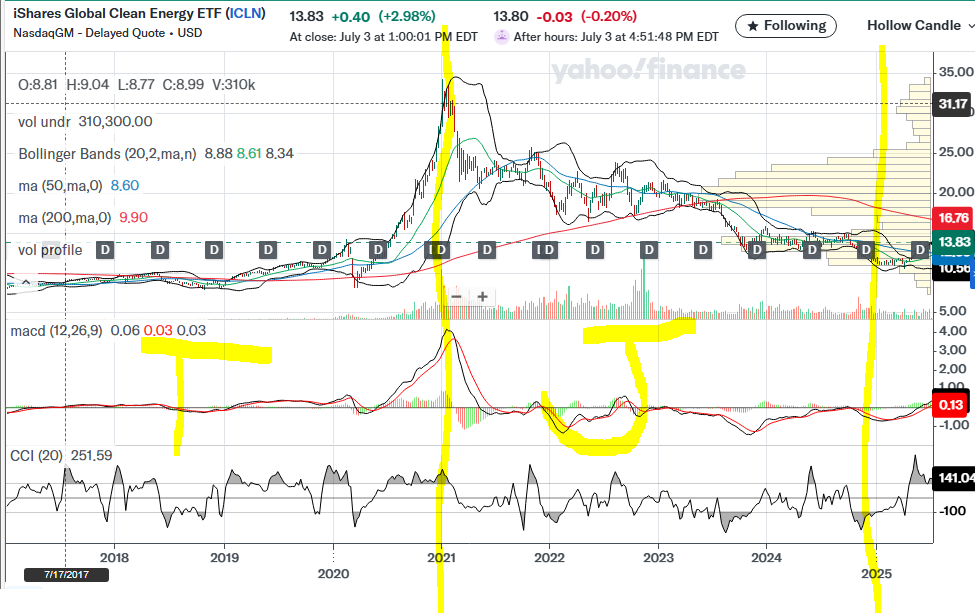Click the red 16.76 moving average price tag
The image size is (975, 613).
click(x=953, y=218)
